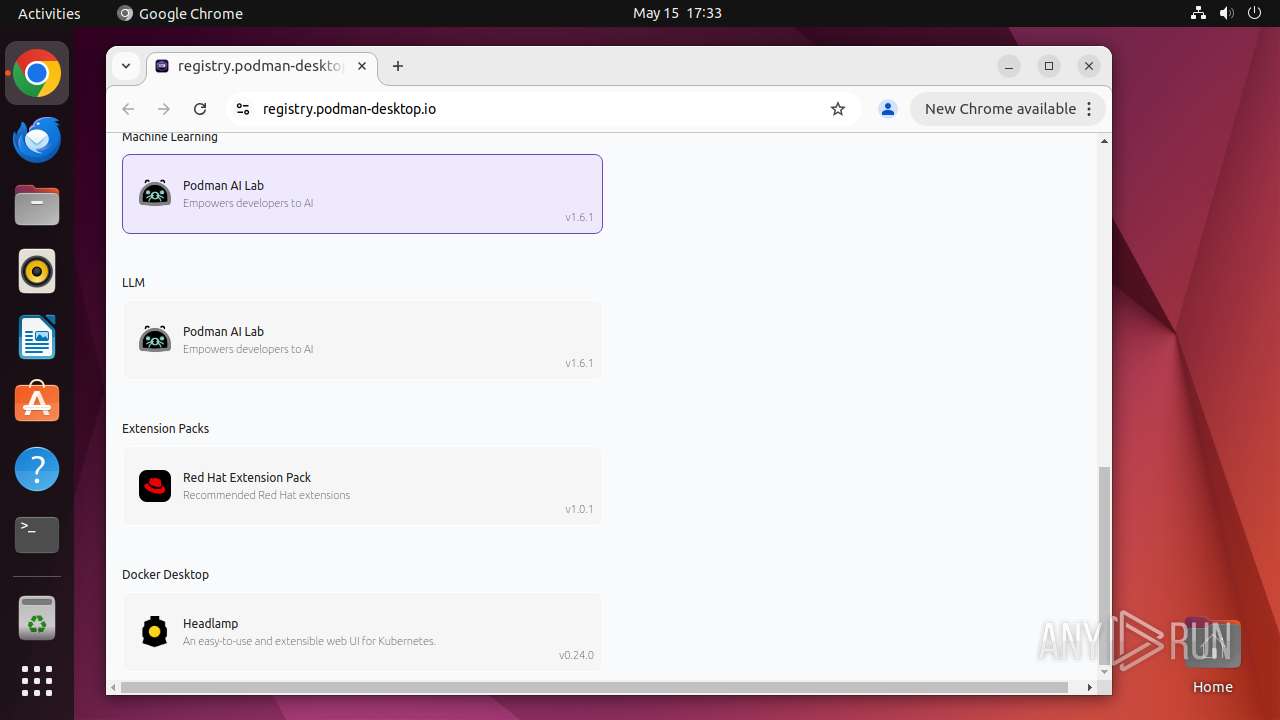1280x720 pixels.
Task: Click the scroll left arrow
Action: [113, 687]
